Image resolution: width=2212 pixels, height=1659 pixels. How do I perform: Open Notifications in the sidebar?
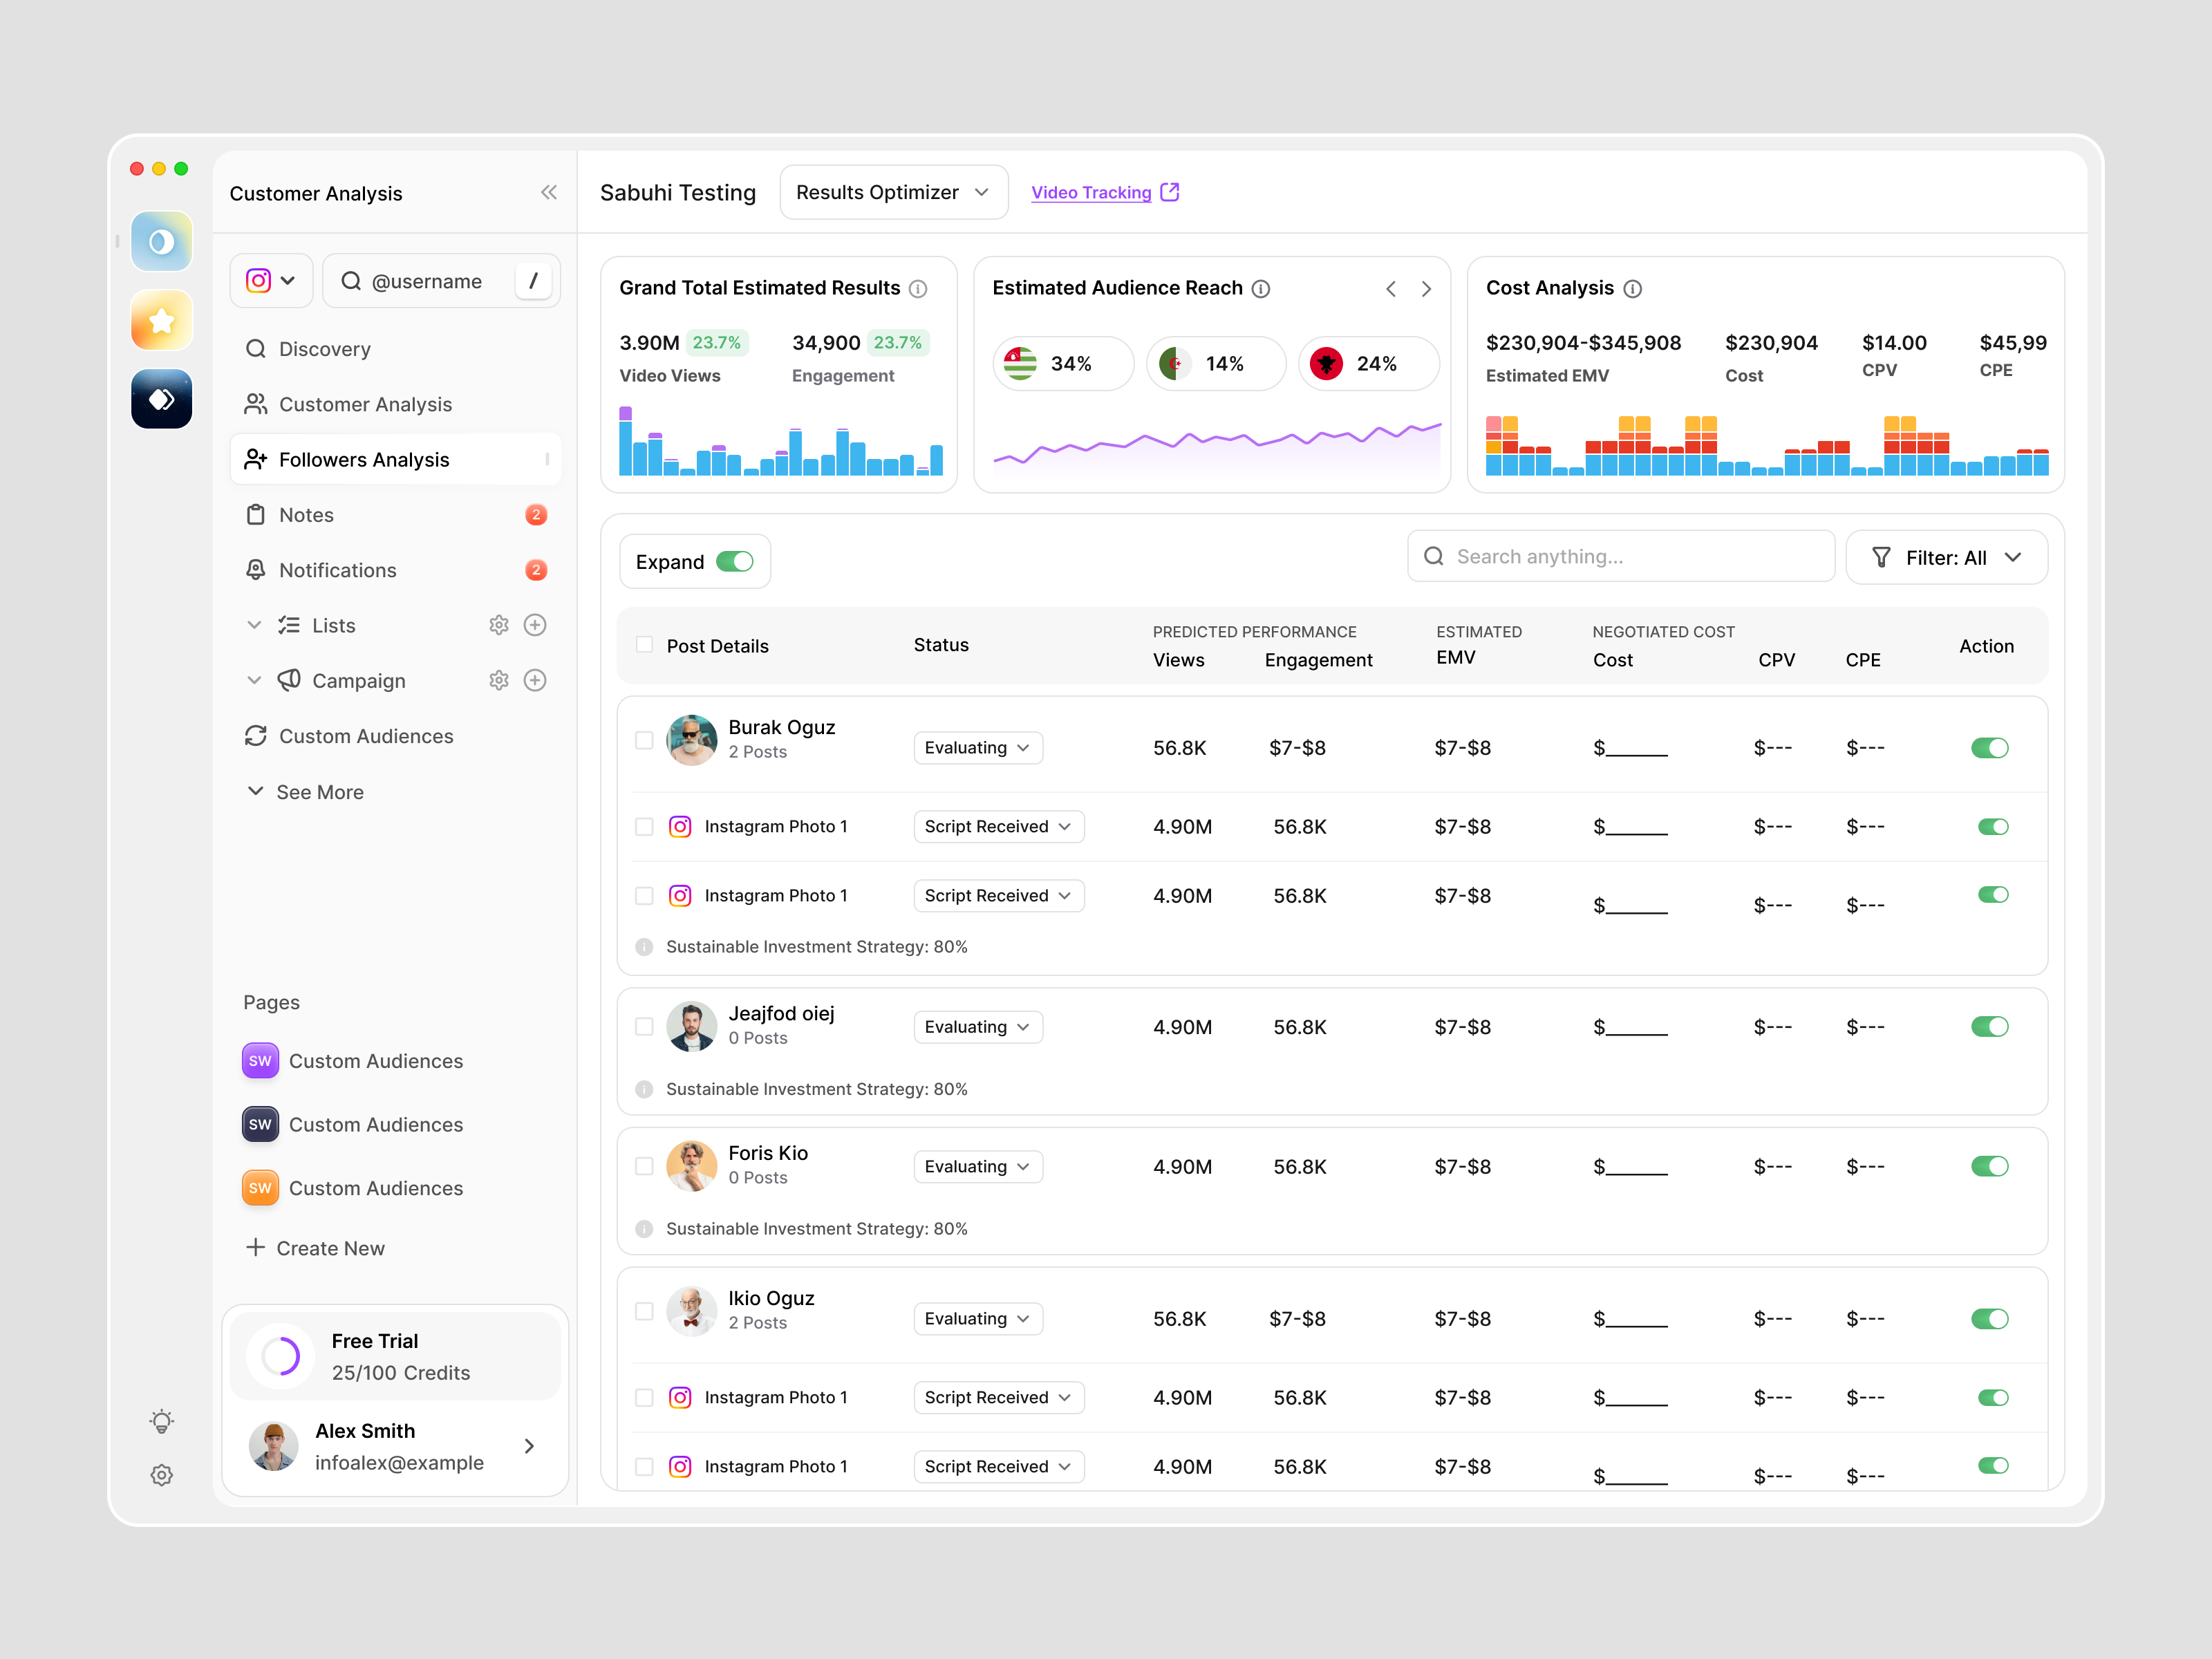click(x=337, y=569)
